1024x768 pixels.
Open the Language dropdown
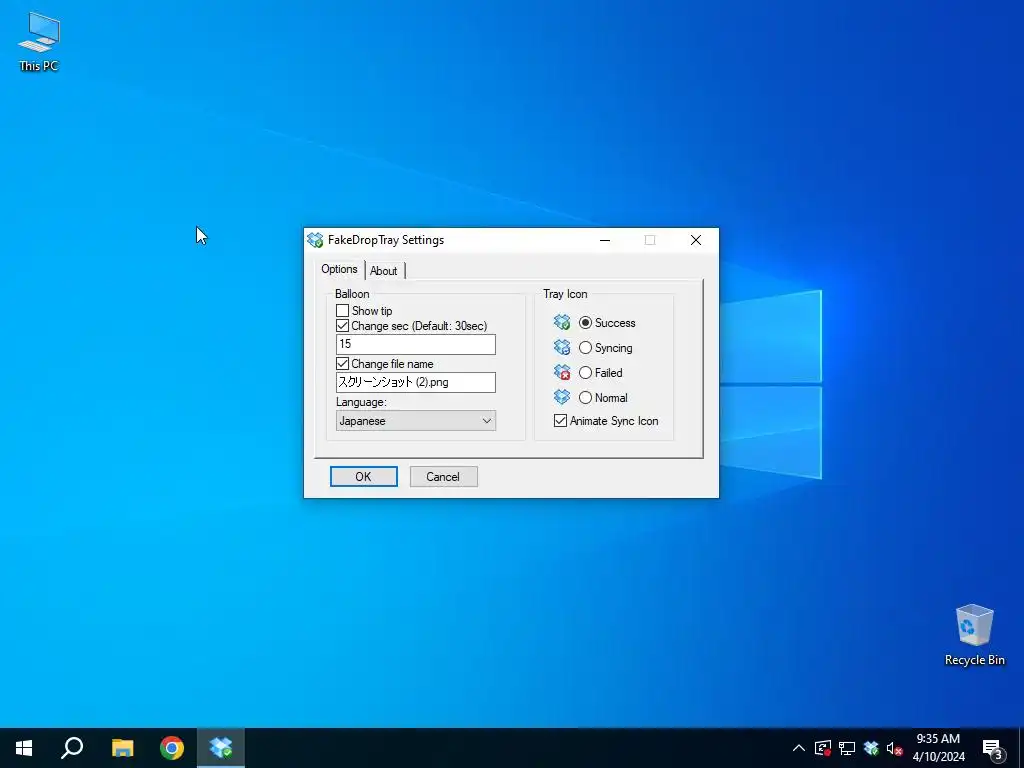tap(416, 421)
